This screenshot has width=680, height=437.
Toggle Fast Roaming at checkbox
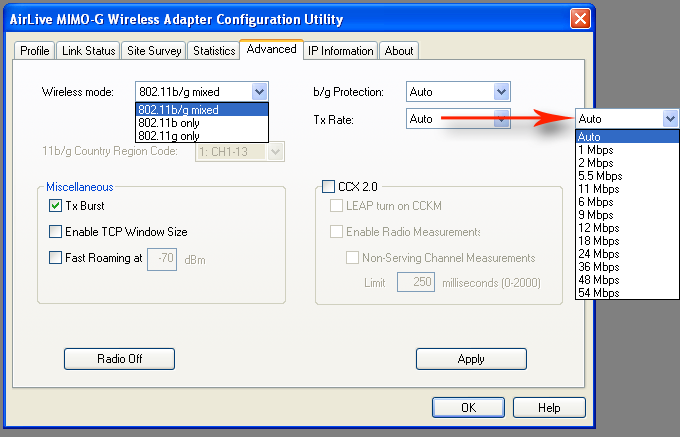pyautogui.click(x=55, y=258)
